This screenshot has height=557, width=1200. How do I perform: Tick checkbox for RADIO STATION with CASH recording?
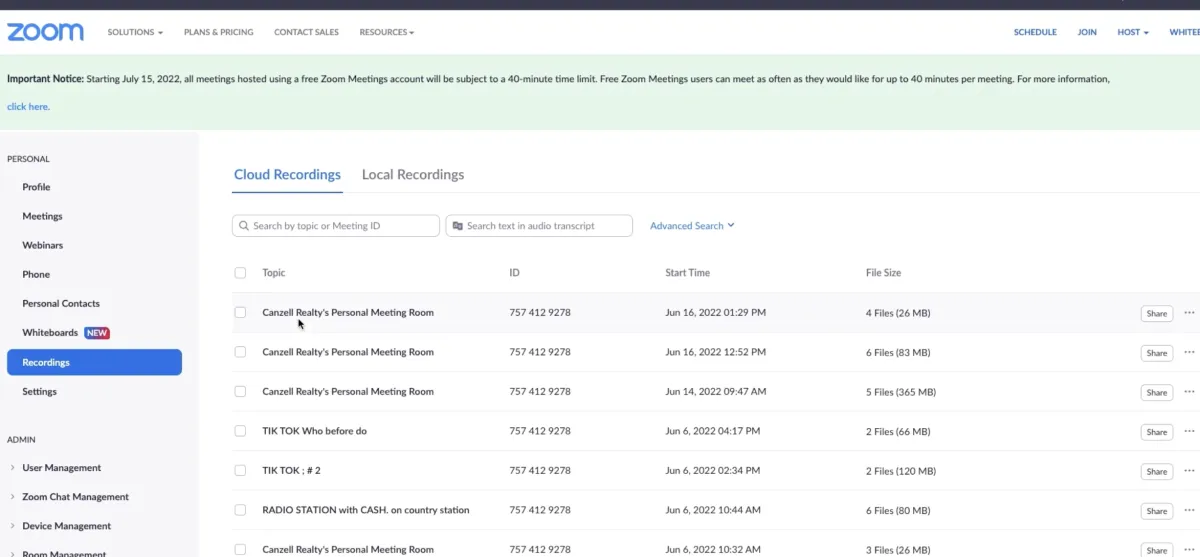point(240,510)
